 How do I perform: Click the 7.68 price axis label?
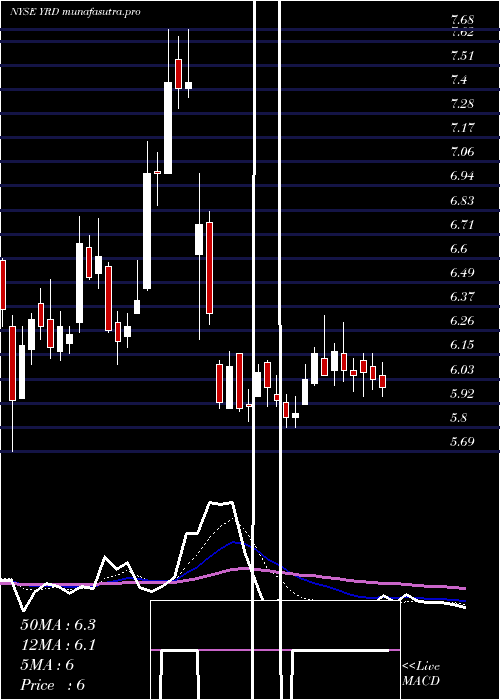[462, 20]
